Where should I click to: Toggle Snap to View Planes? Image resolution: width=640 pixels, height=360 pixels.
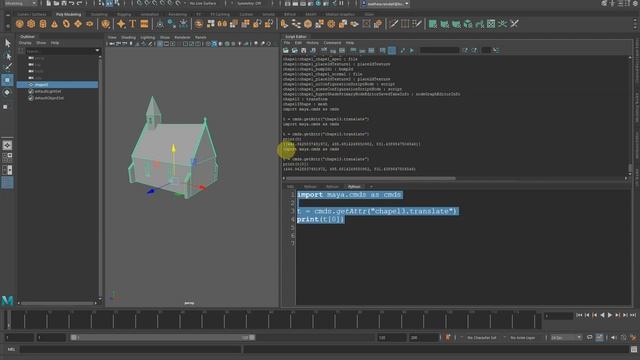click(171, 3)
